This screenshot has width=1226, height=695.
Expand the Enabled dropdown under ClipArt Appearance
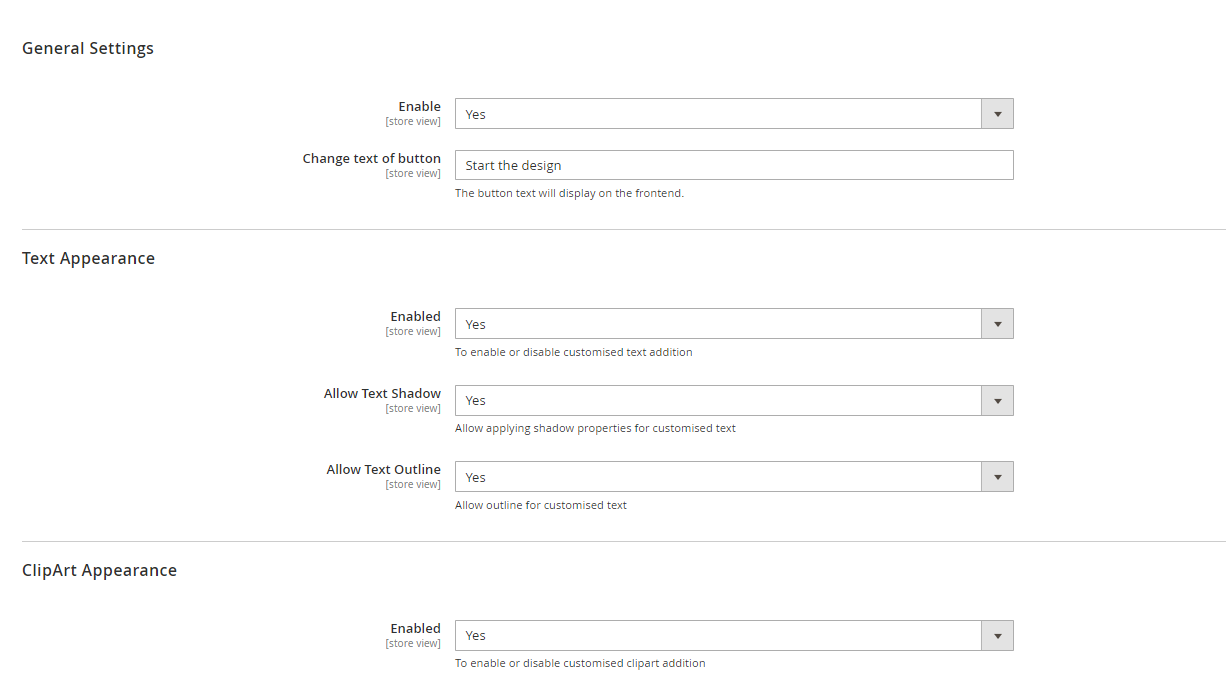734,635
